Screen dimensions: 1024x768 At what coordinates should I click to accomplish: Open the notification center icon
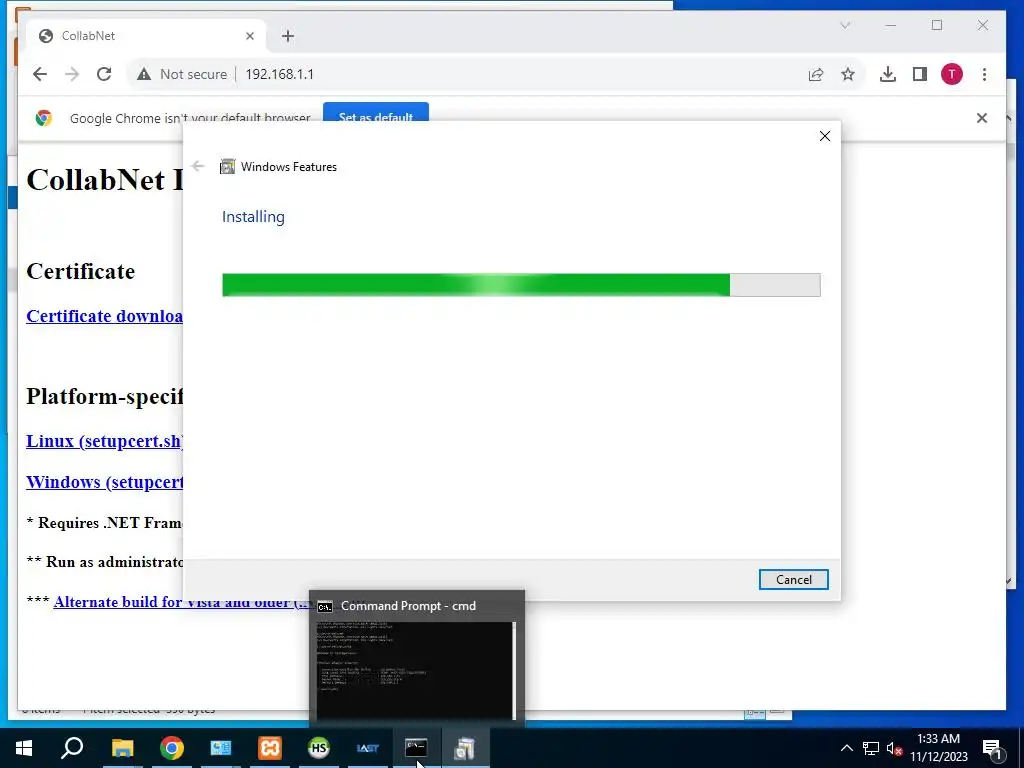(993, 748)
